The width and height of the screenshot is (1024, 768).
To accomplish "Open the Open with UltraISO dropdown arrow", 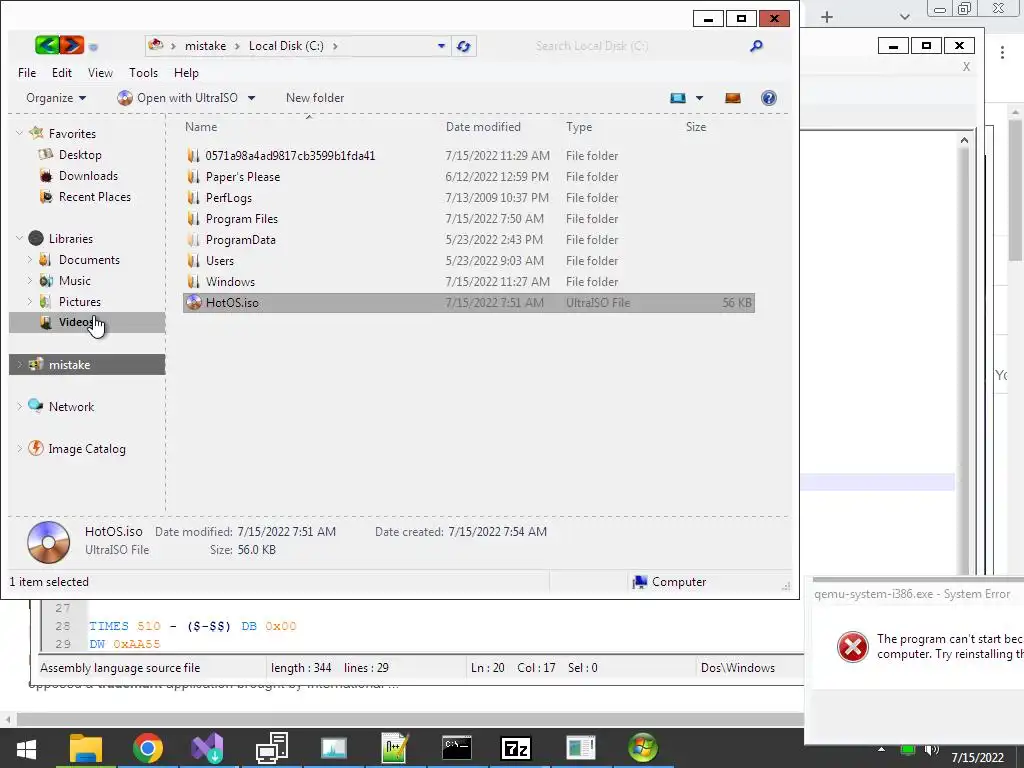I will tap(251, 98).
